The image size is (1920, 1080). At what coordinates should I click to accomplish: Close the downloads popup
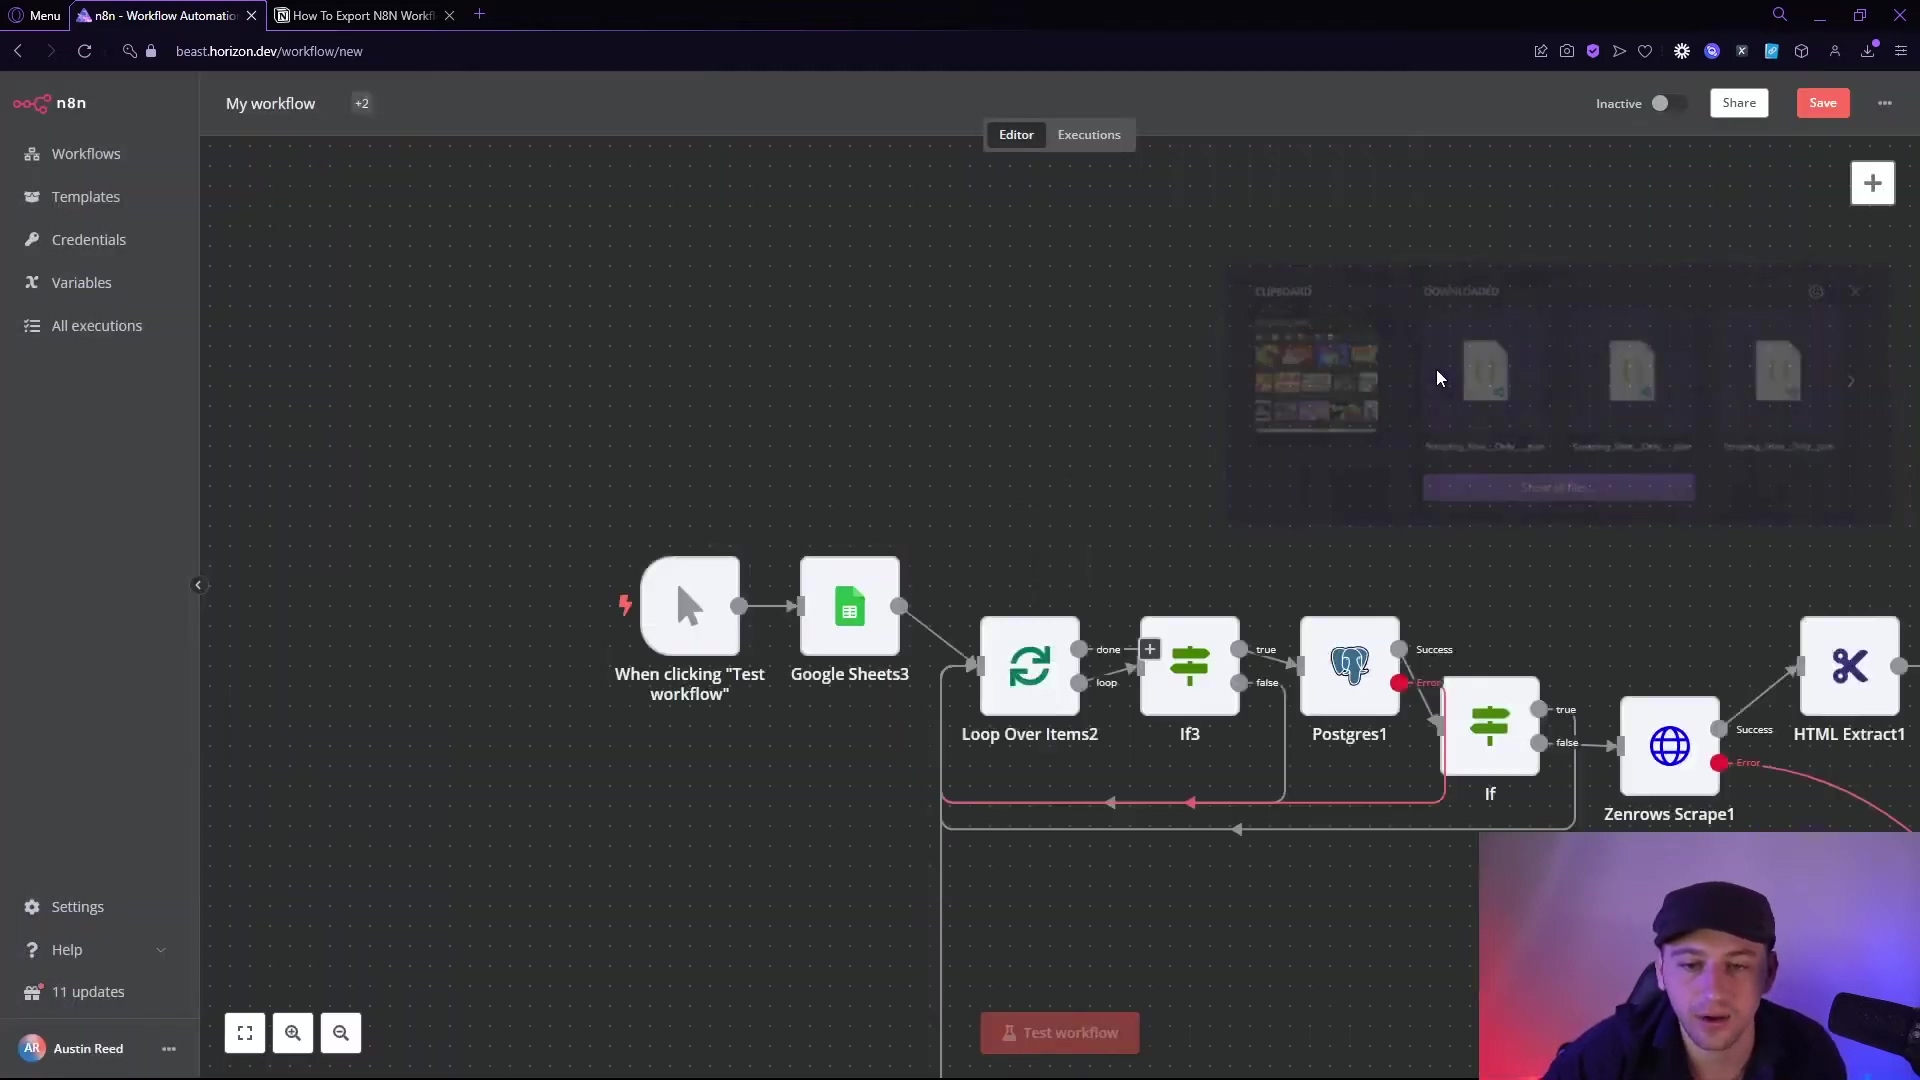[1855, 291]
